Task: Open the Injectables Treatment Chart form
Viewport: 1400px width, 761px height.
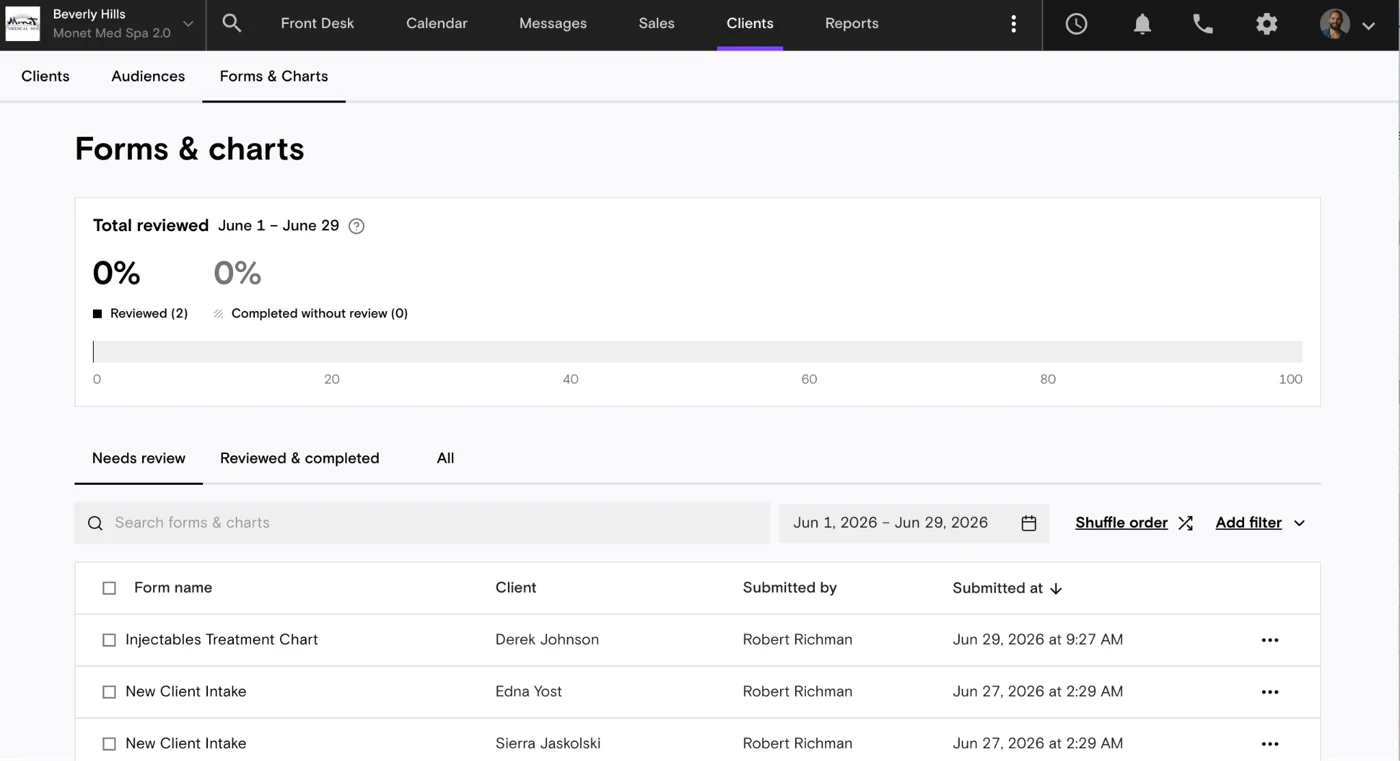Action: click(x=222, y=640)
